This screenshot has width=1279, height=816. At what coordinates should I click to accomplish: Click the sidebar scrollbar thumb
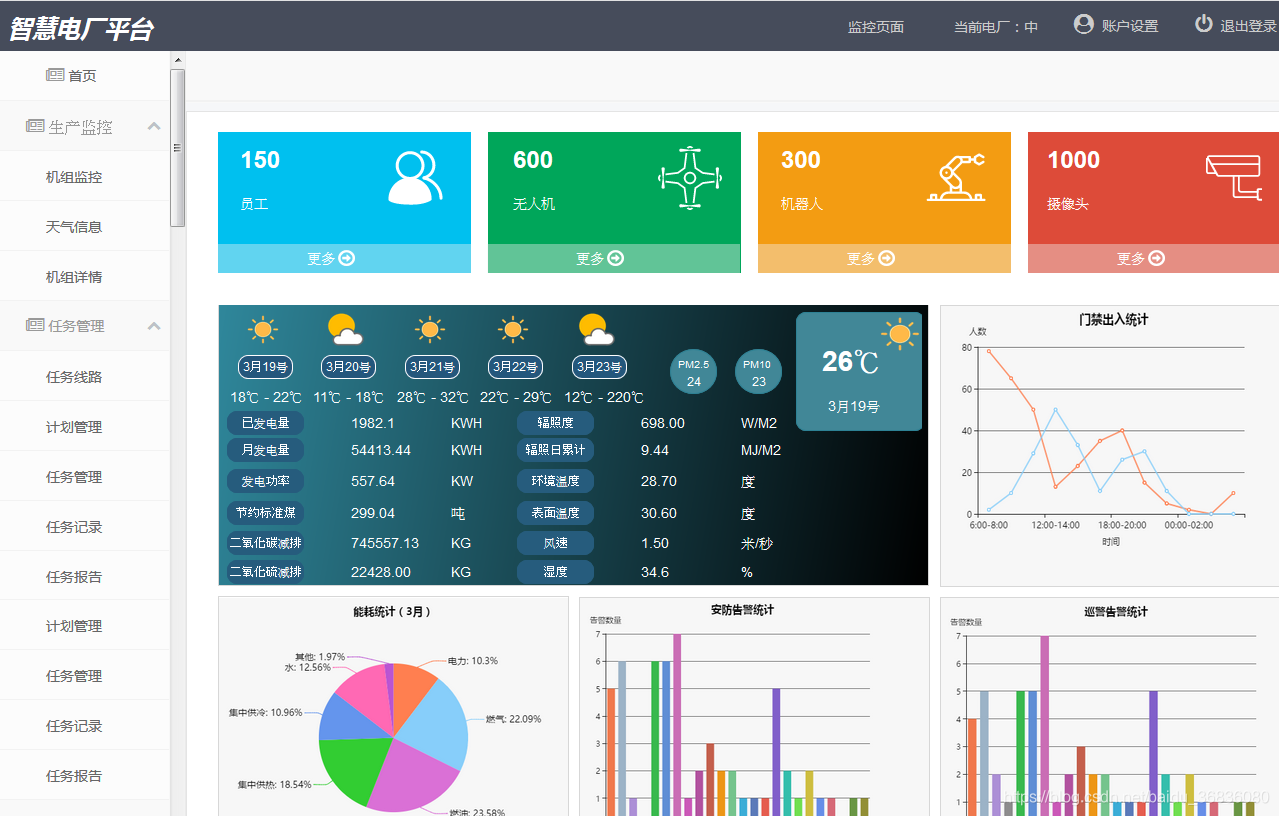(x=178, y=148)
